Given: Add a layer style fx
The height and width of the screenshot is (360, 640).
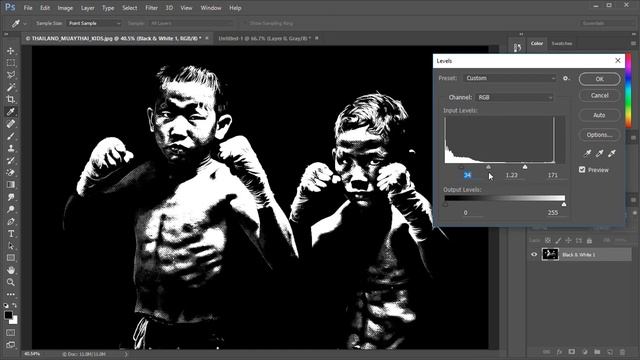Looking at the screenshot, I should coord(559,351).
